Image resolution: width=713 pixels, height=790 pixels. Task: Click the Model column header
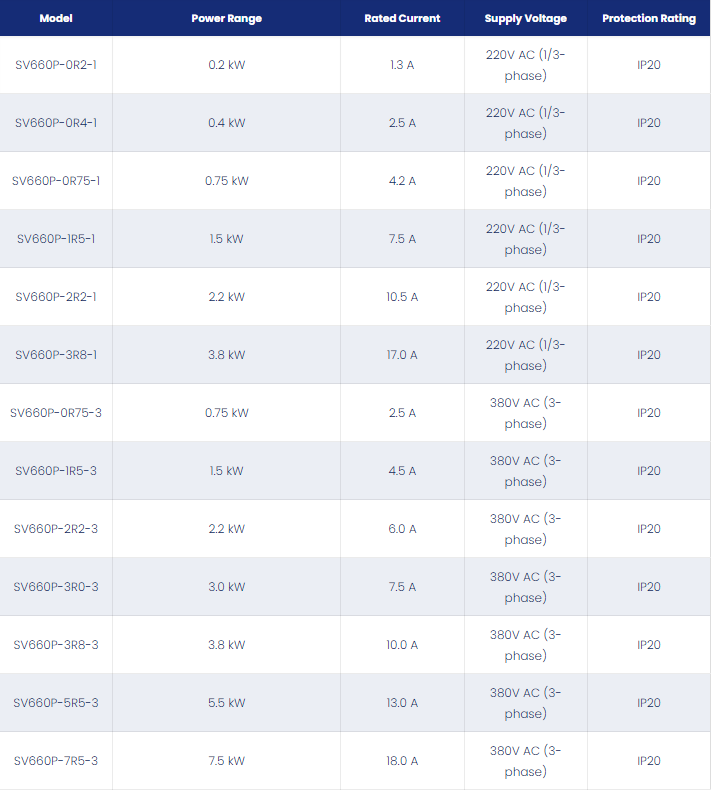[56, 18]
